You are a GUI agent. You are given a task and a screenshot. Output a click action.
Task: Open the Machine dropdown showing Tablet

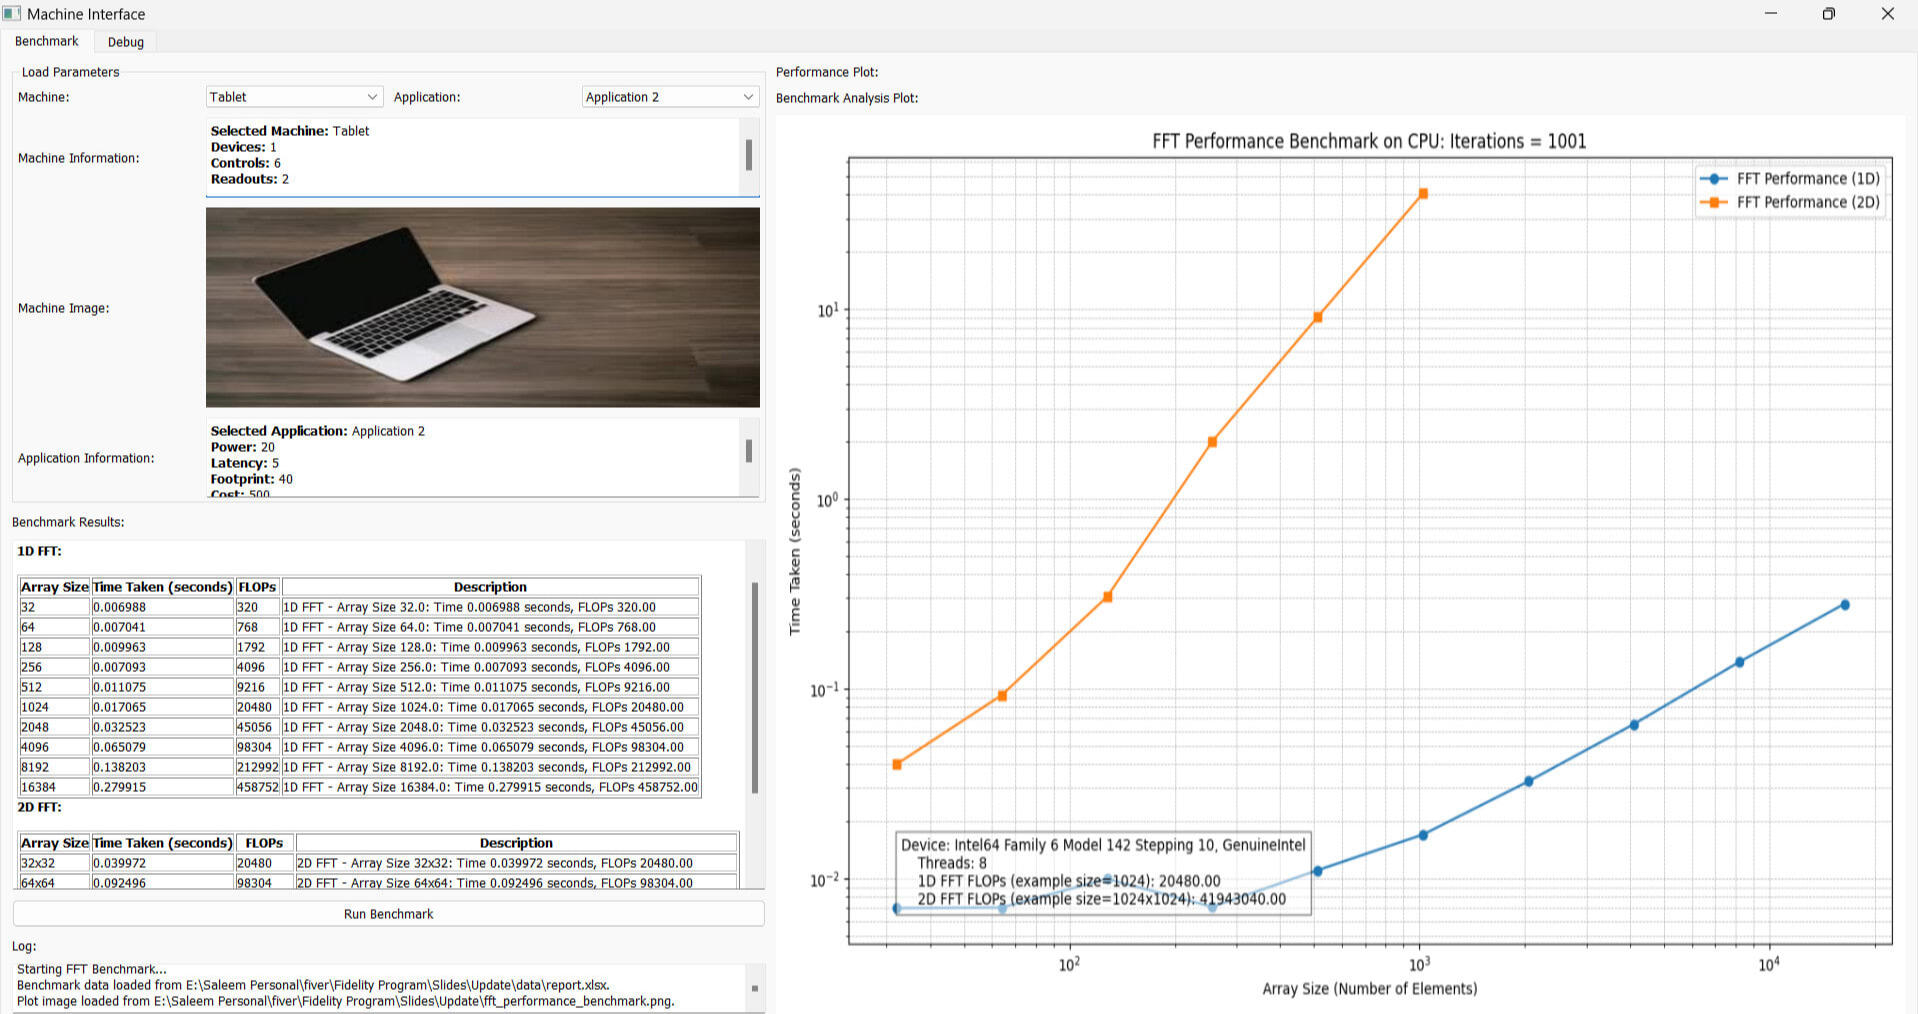coord(293,97)
